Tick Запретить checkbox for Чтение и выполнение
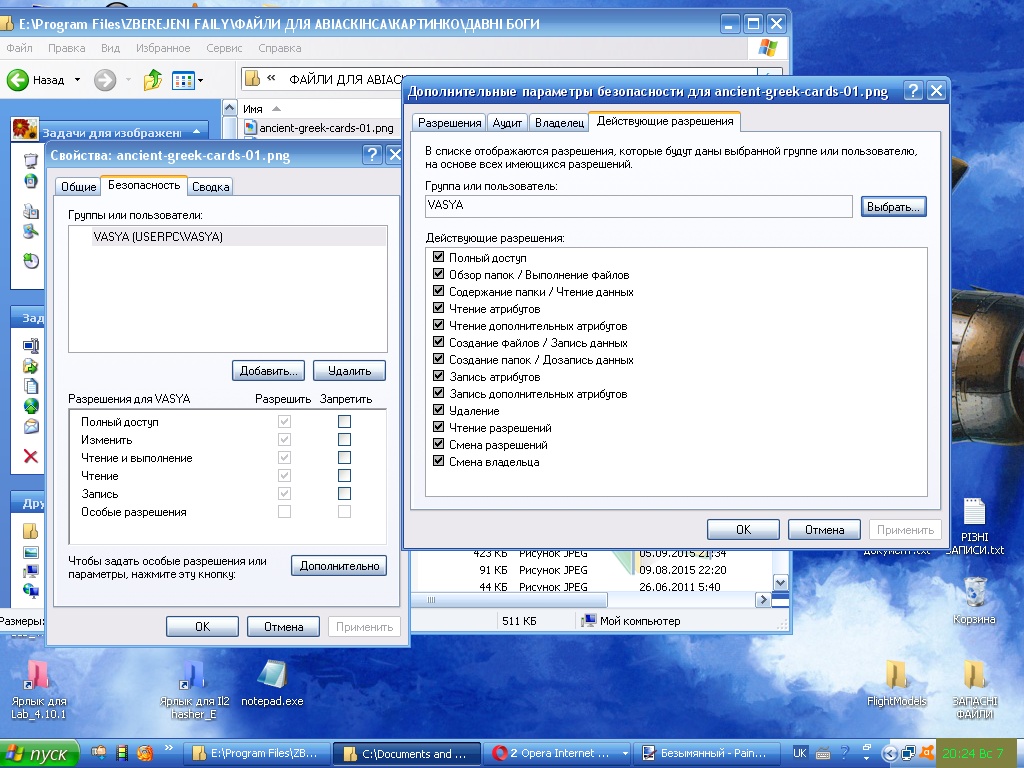Image resolution: width=1024 pixels, height=768 pixels. pos(344,457)
